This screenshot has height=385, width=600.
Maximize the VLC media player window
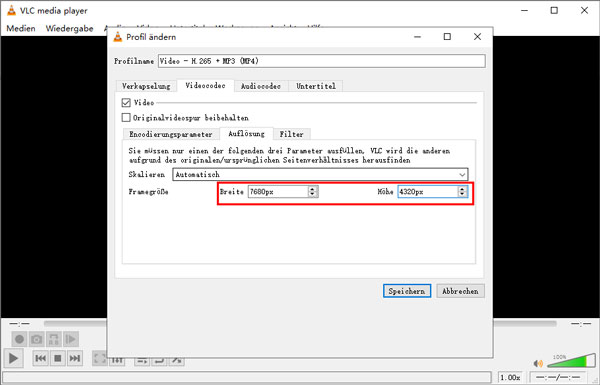coord(554,10)
